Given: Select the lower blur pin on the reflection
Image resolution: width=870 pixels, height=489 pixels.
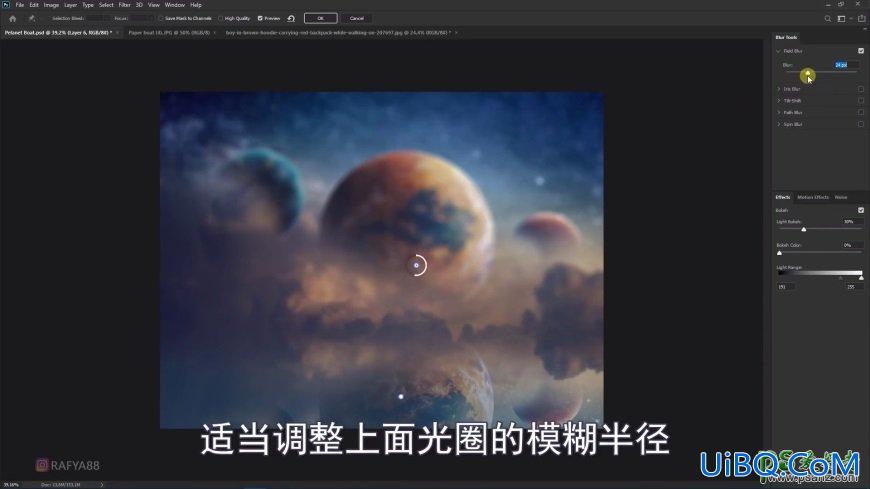Looking at the screenshot, I should [x=401, y=396].
